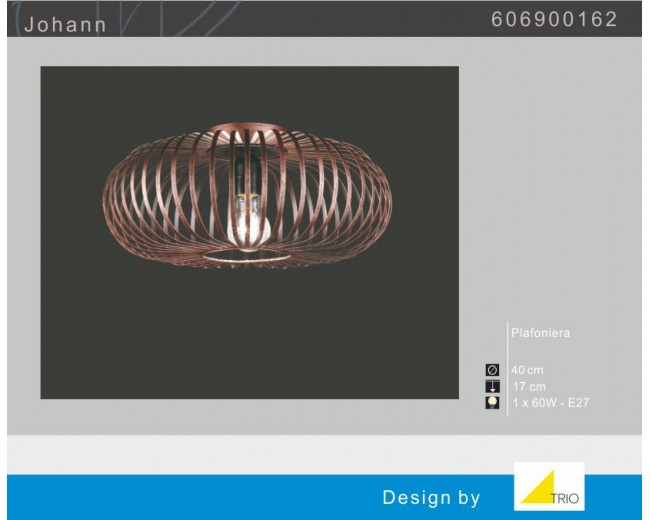This screenshot has height=520, width=650.
Task: Click the Design by text
Action: click(x=431, y=497)
